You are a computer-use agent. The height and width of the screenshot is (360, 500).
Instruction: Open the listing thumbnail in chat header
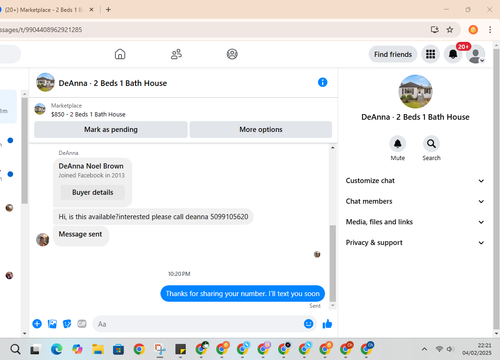point(45,82)
